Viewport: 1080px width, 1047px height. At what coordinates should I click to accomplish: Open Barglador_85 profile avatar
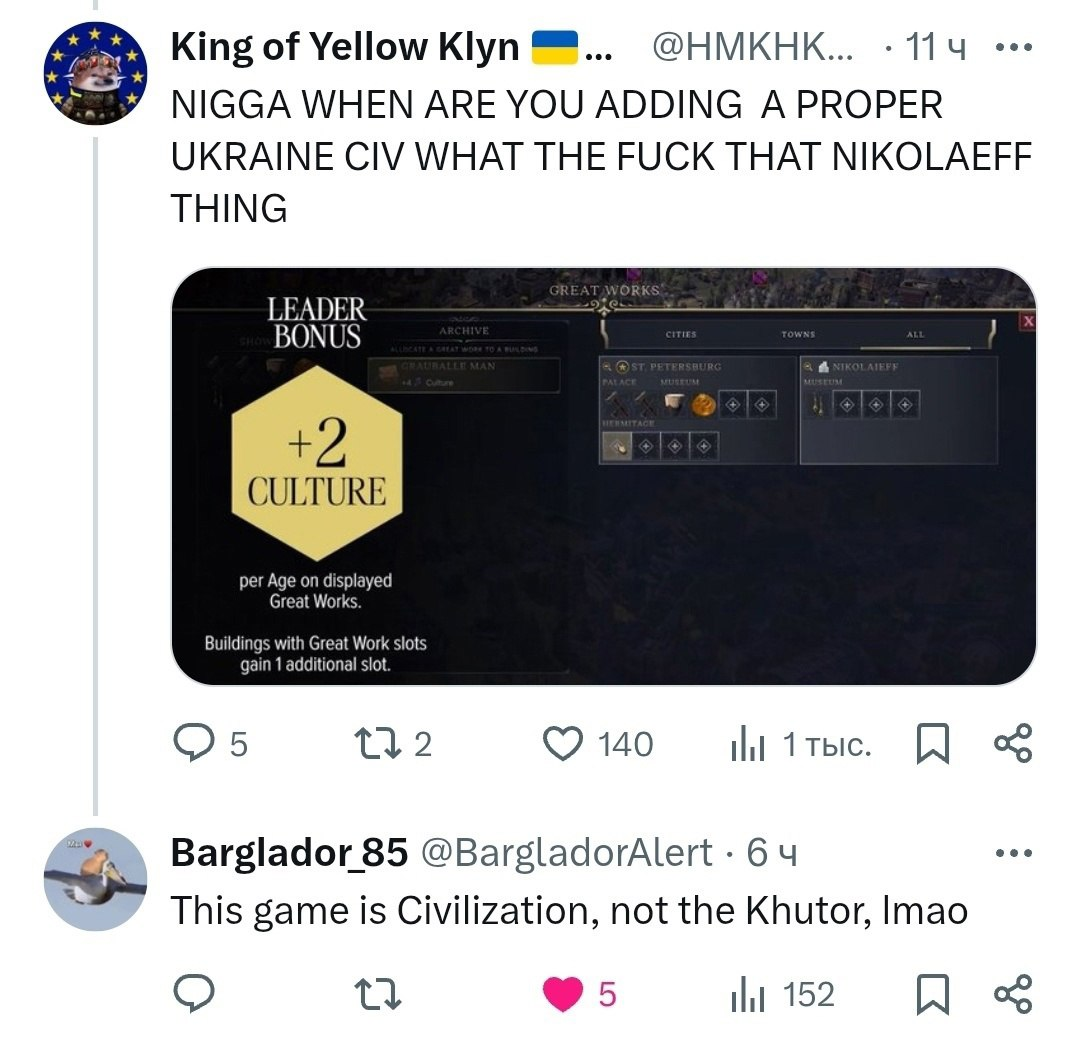[95, 879]
